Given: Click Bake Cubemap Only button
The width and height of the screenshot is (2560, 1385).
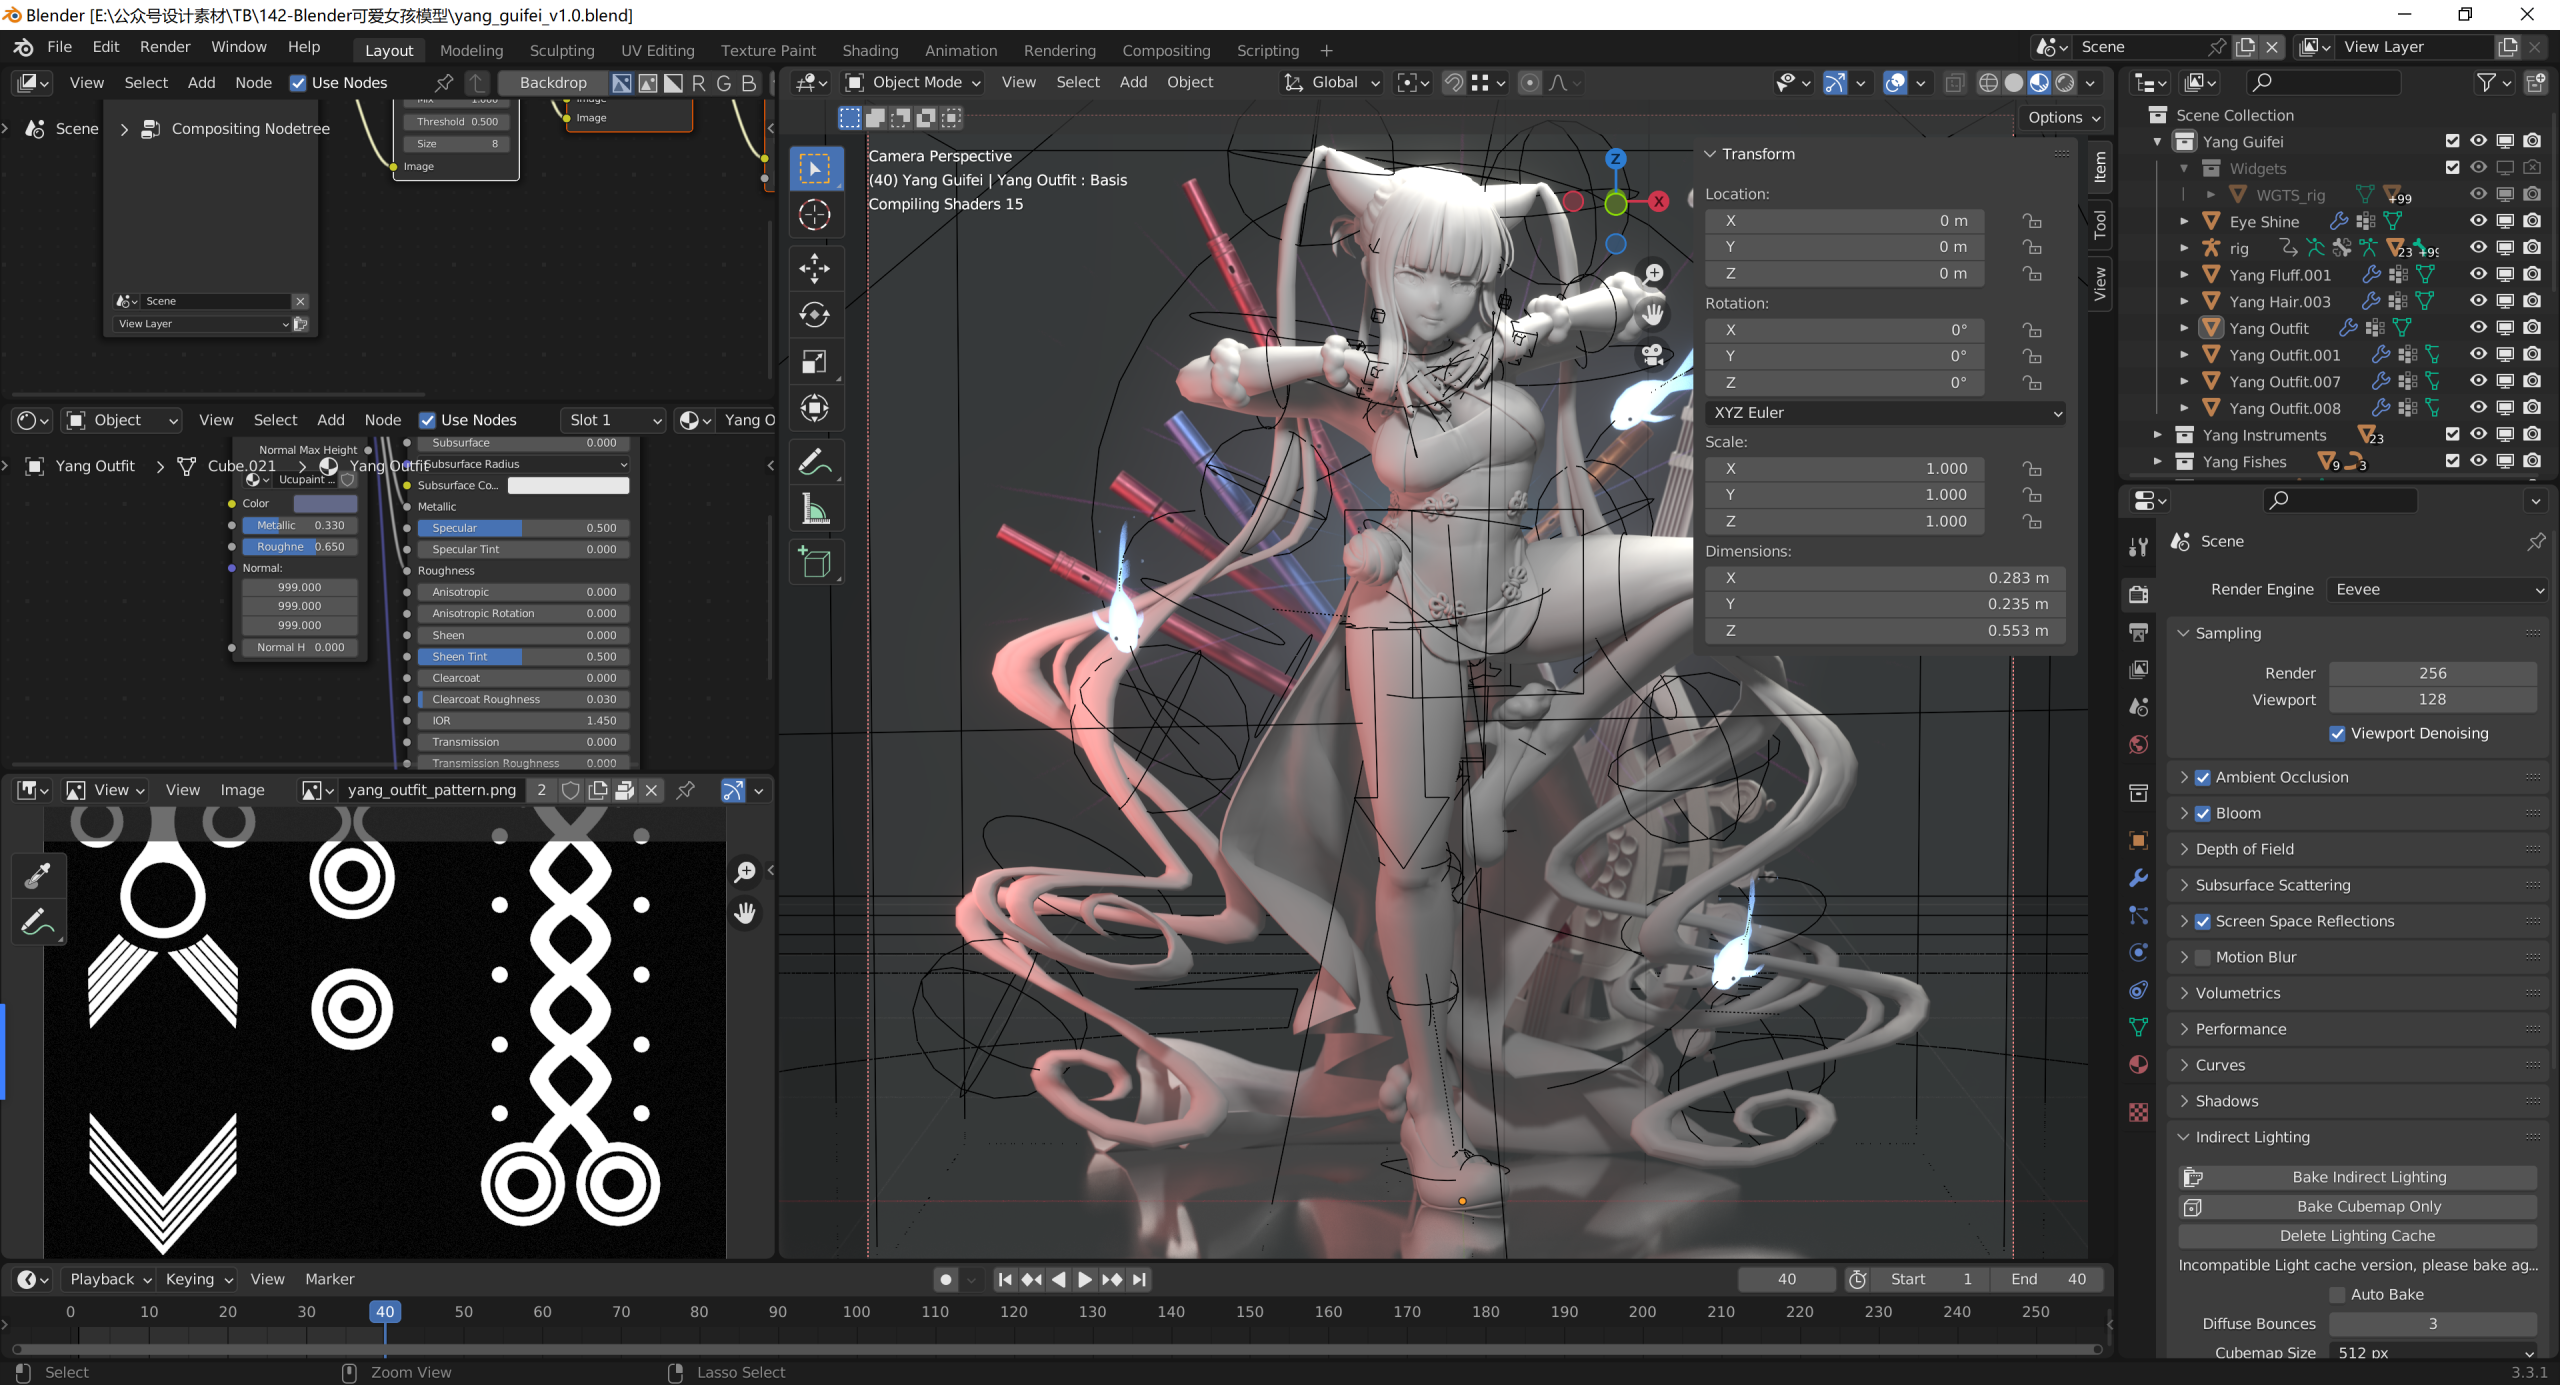Looking at the screenshot, I should [x=2357, y=1207].
